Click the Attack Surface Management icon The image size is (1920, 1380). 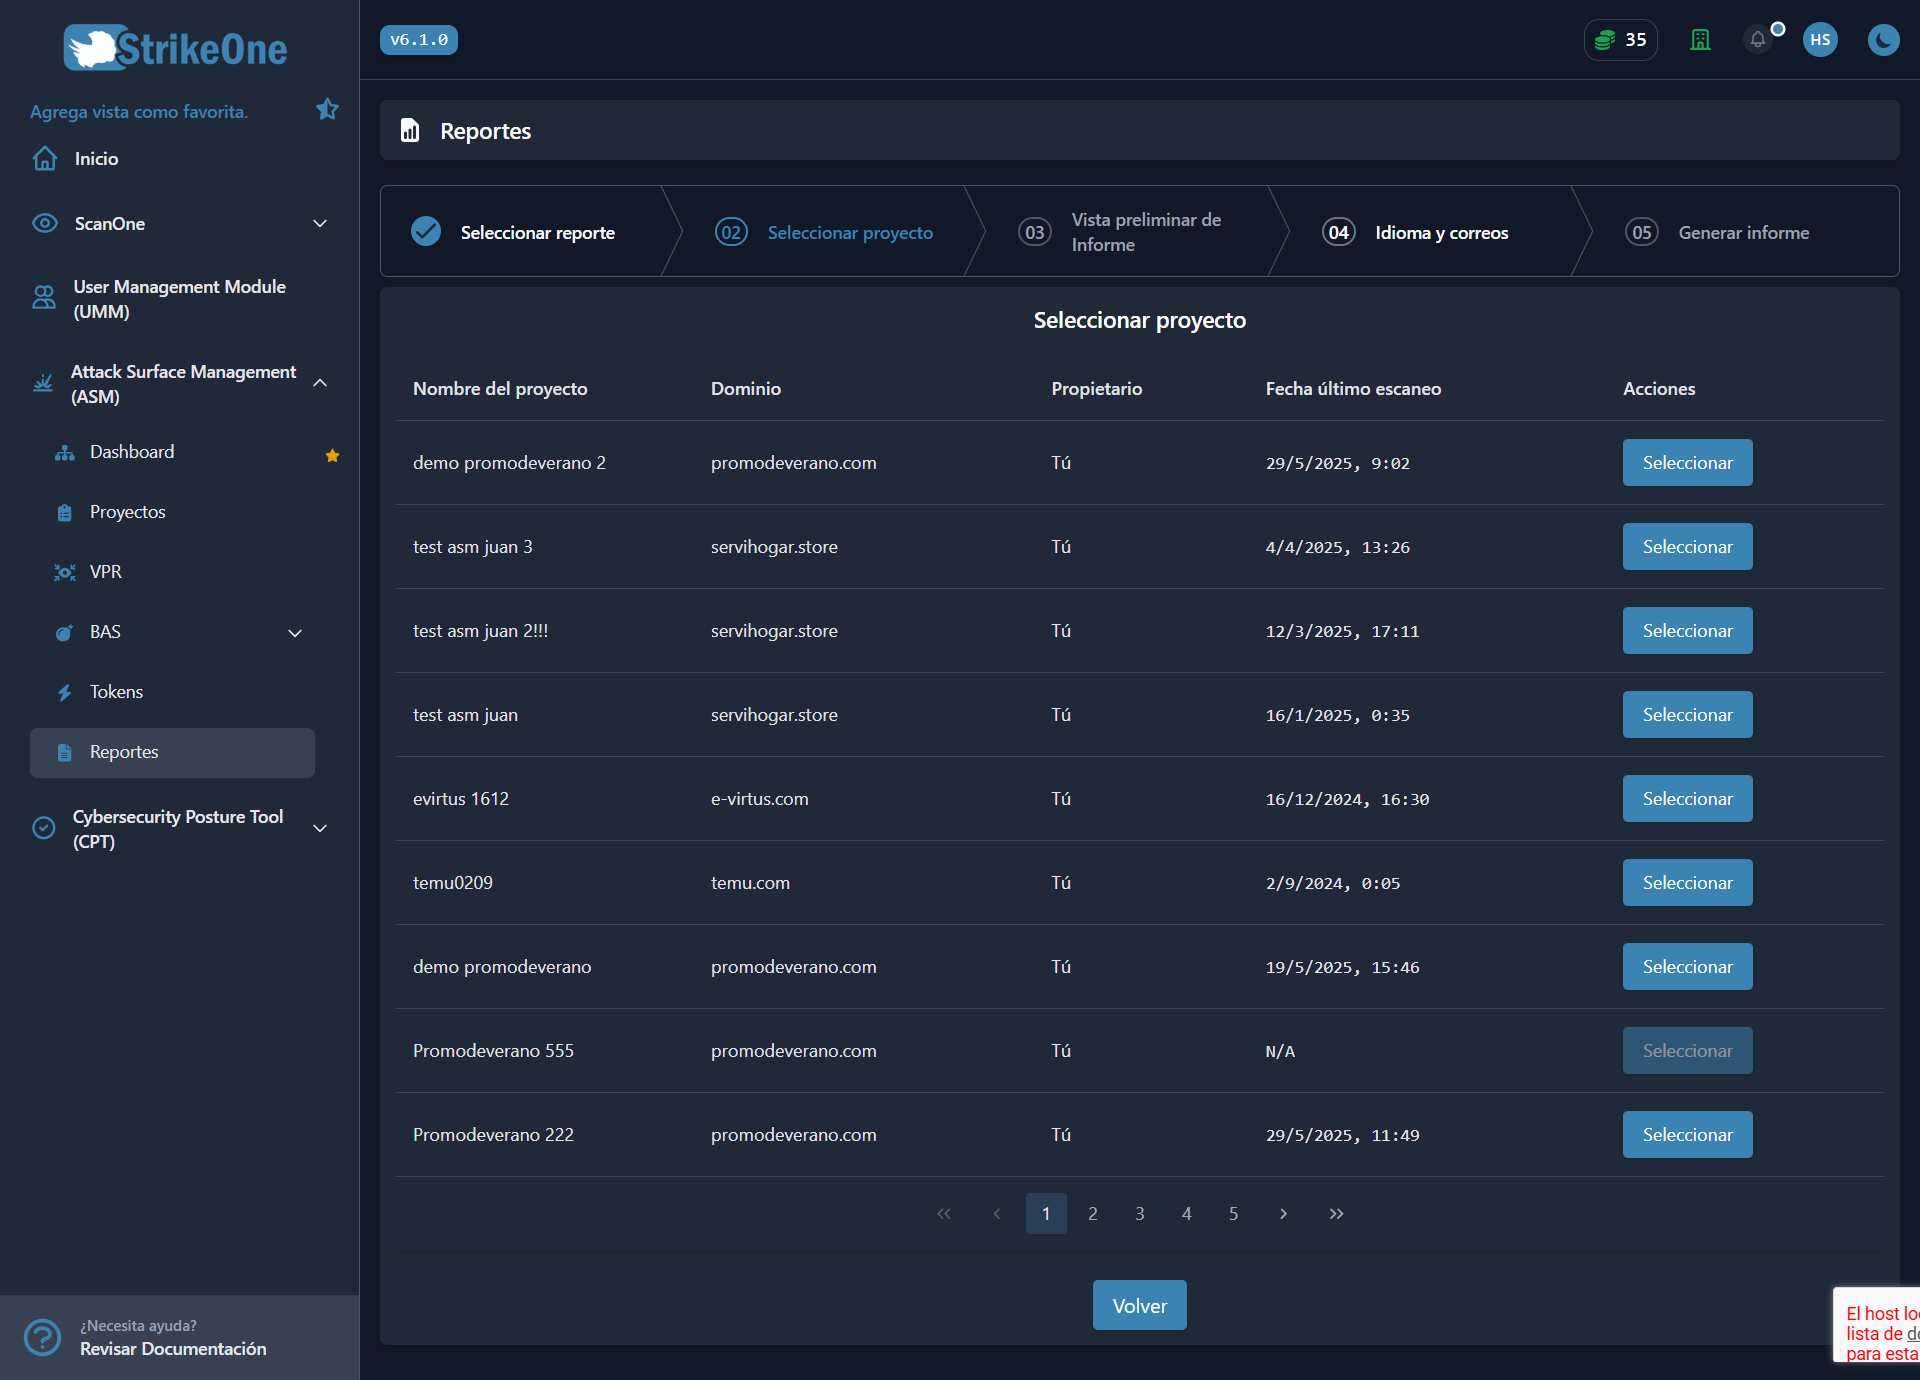[x=43, y=383]
